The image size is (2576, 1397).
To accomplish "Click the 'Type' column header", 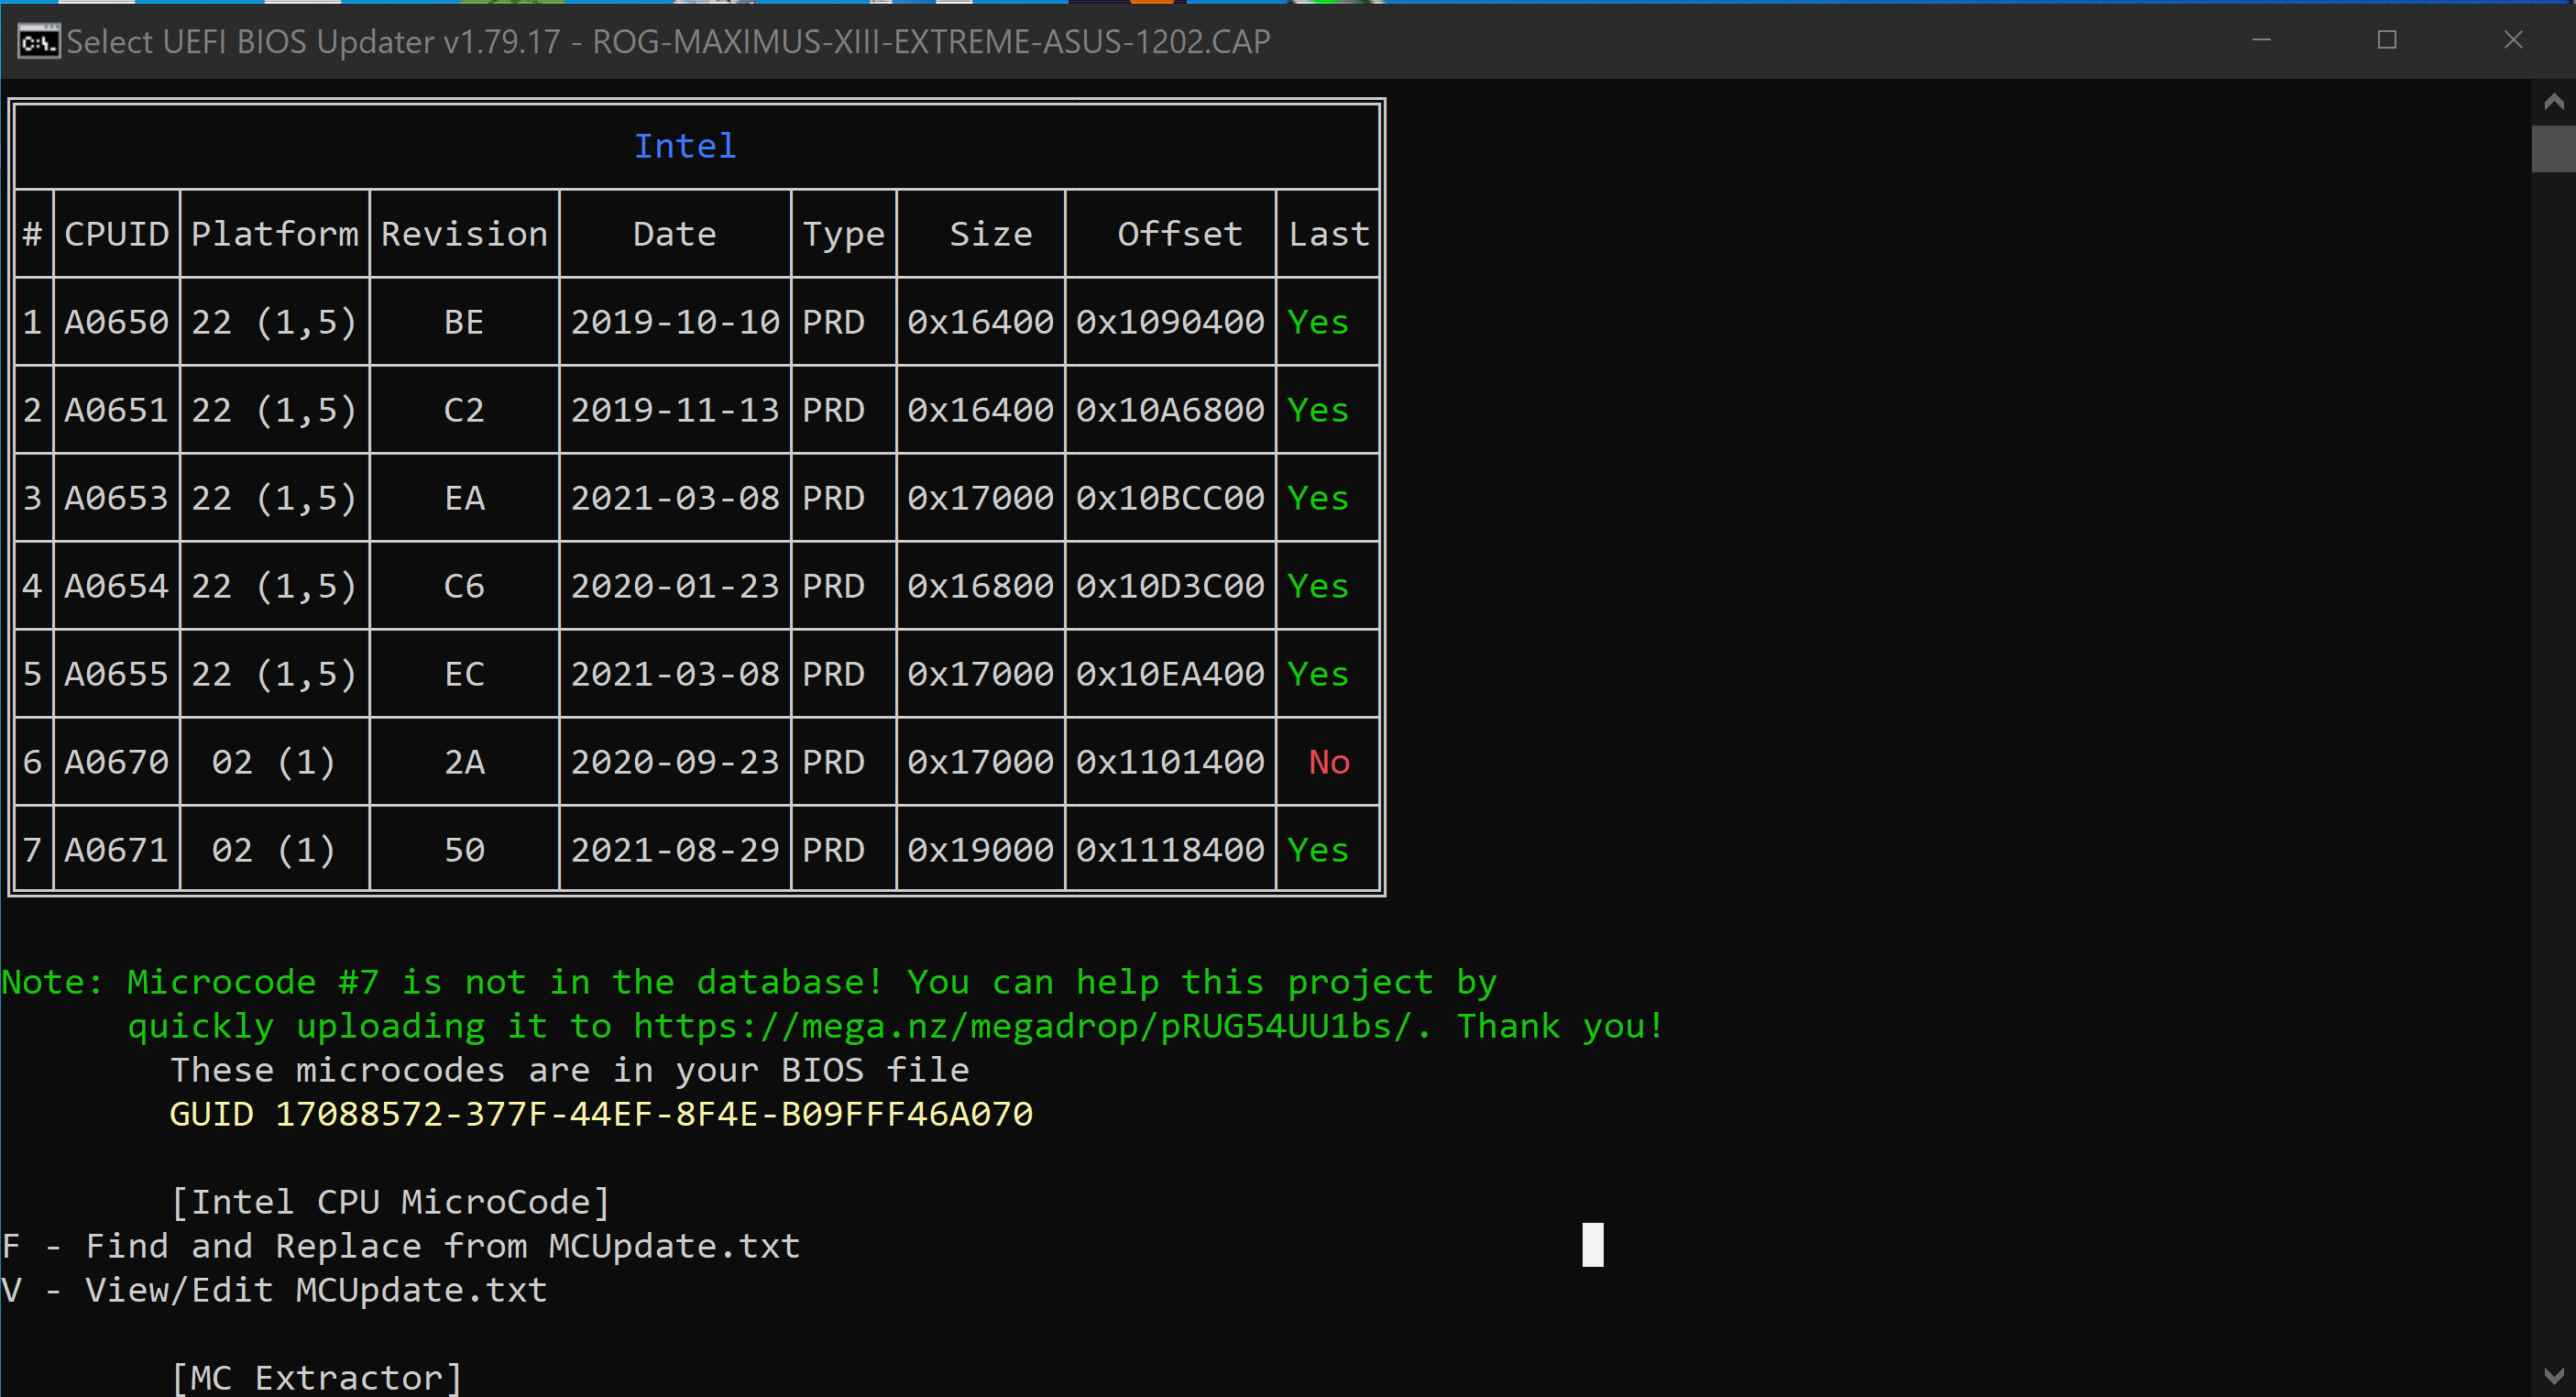I will pyautogui.click(x=844, y=235).
